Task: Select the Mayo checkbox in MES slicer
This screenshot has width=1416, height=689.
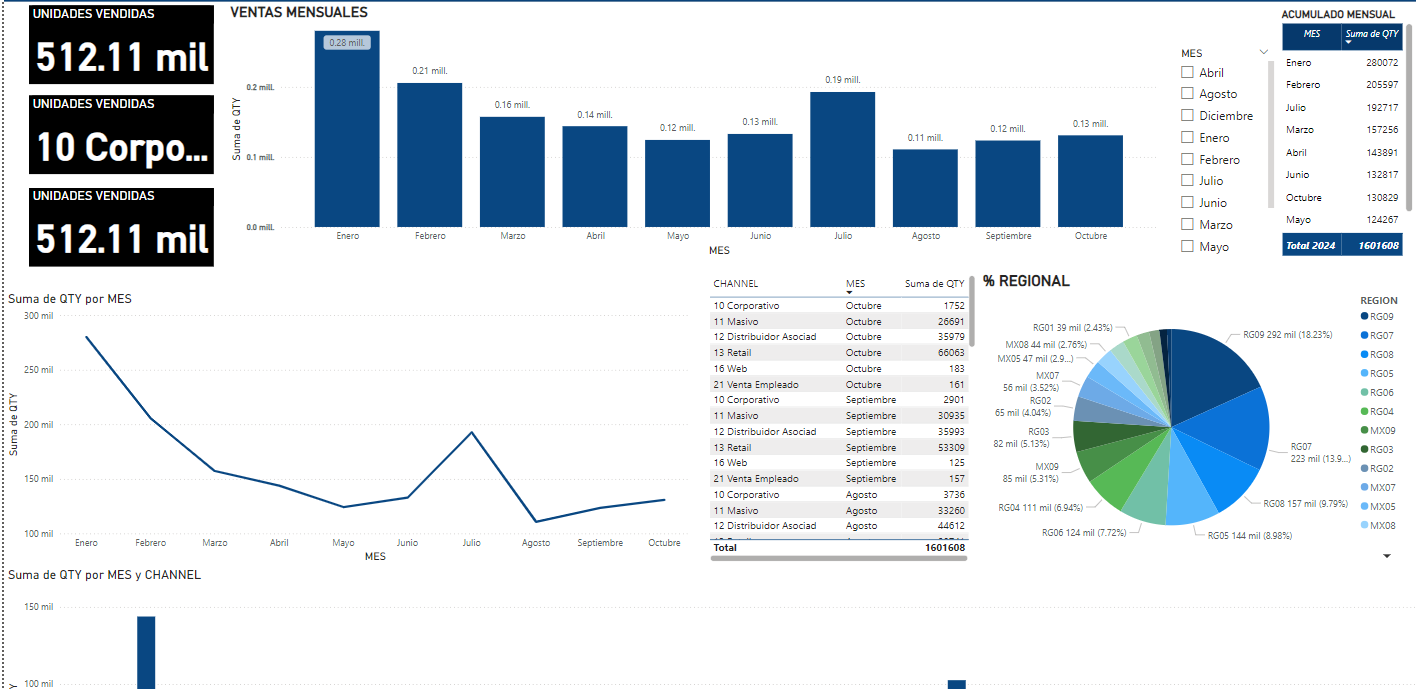Action: point(1187,246)
